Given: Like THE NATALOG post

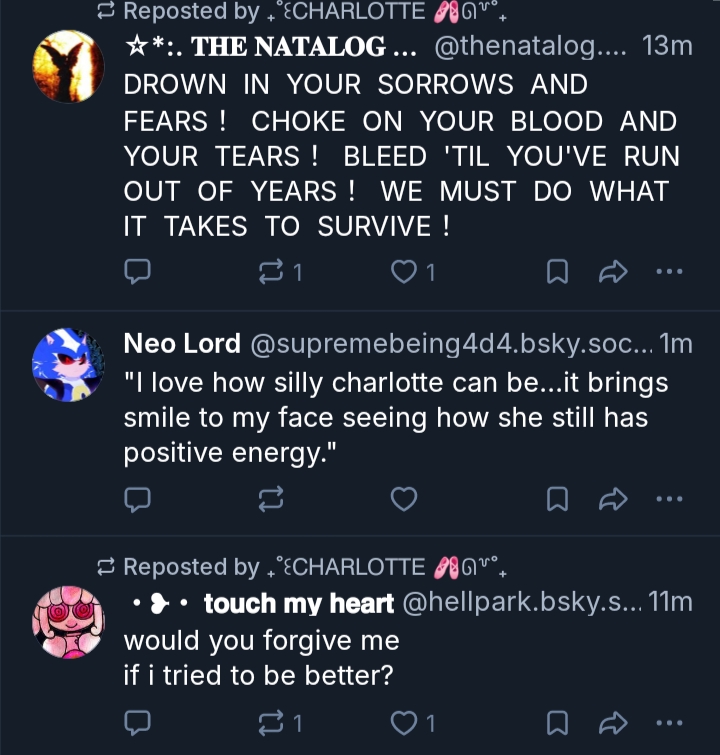Looking at the screenshot, I should pos(403,271).
